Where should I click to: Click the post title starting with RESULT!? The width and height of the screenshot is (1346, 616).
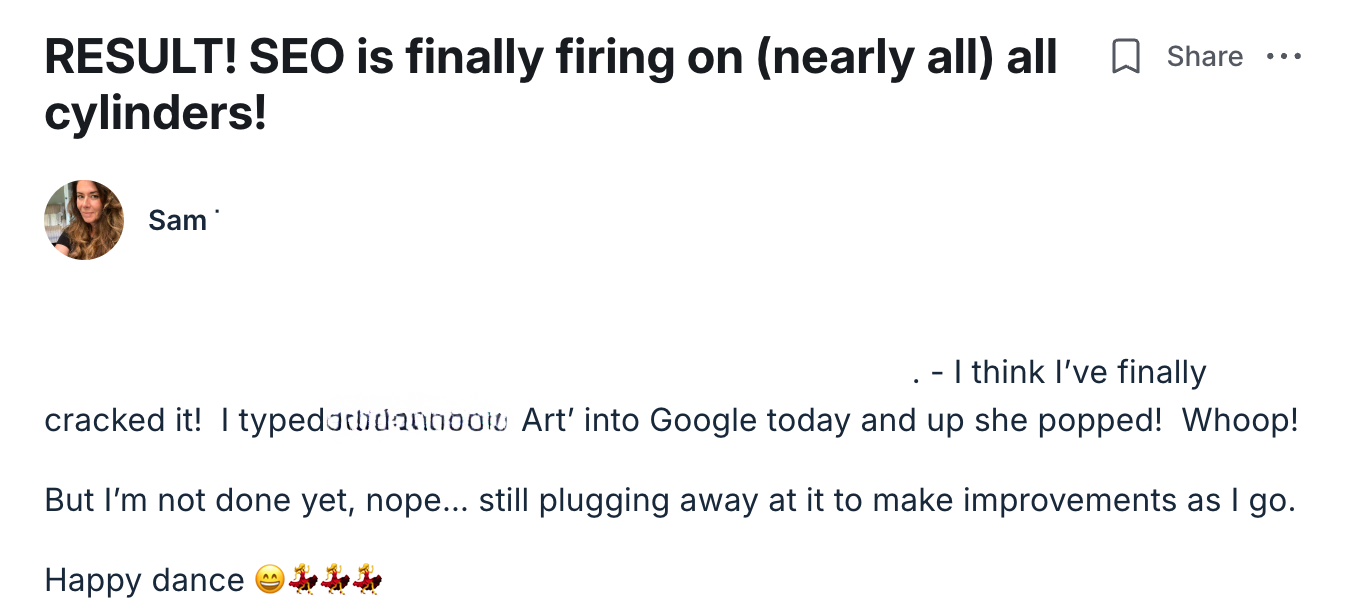tap(550, 60)
